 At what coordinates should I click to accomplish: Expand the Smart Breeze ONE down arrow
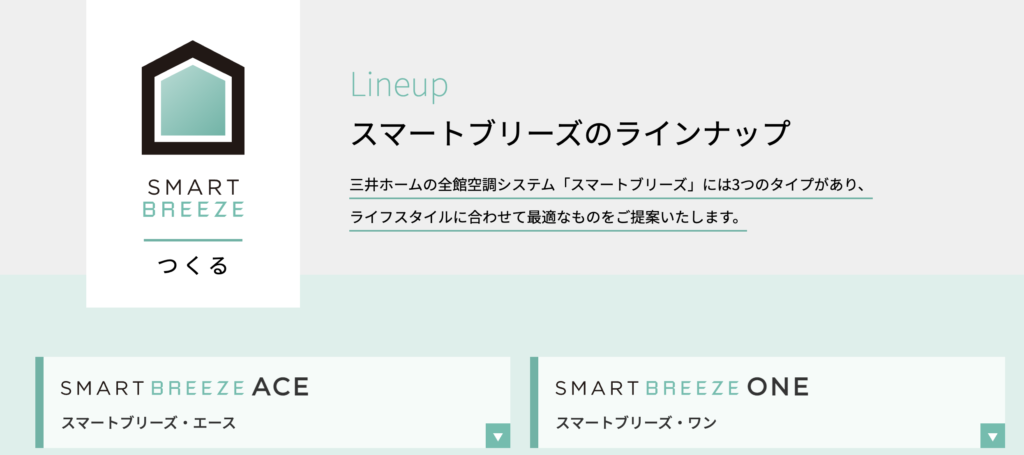point(992,435)
